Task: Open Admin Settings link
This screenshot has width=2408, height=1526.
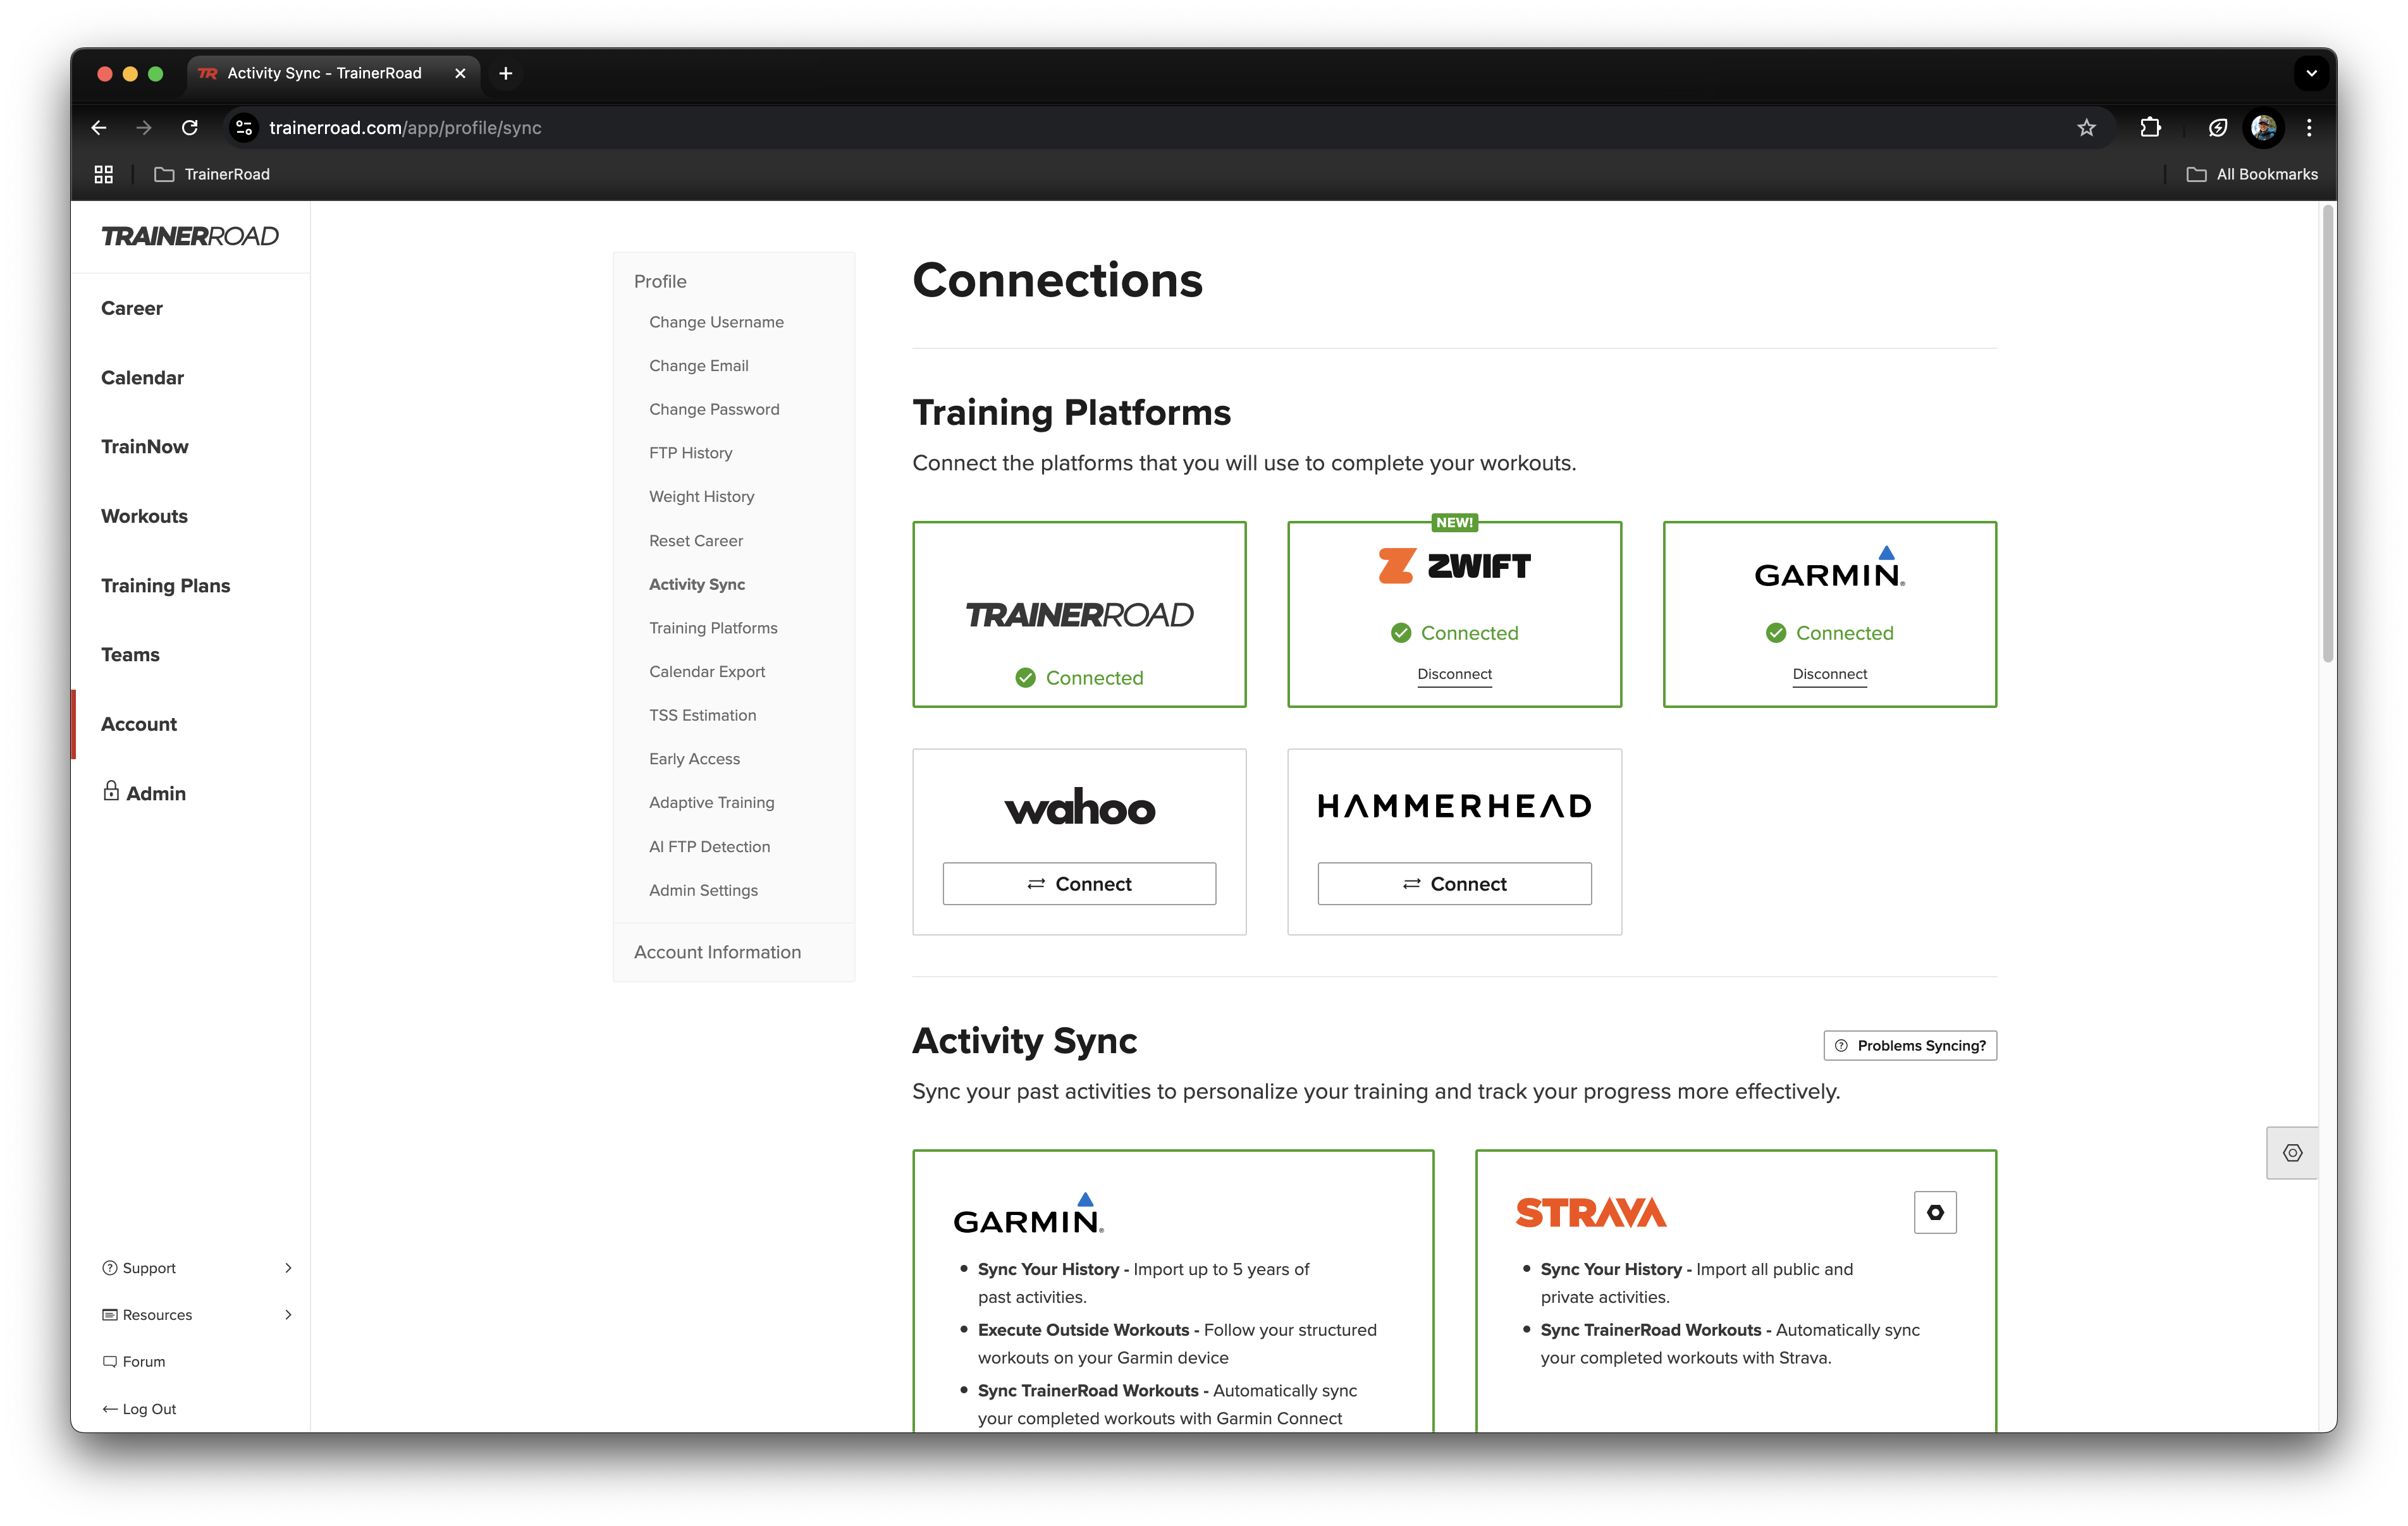Action: [x=703, y=890]
